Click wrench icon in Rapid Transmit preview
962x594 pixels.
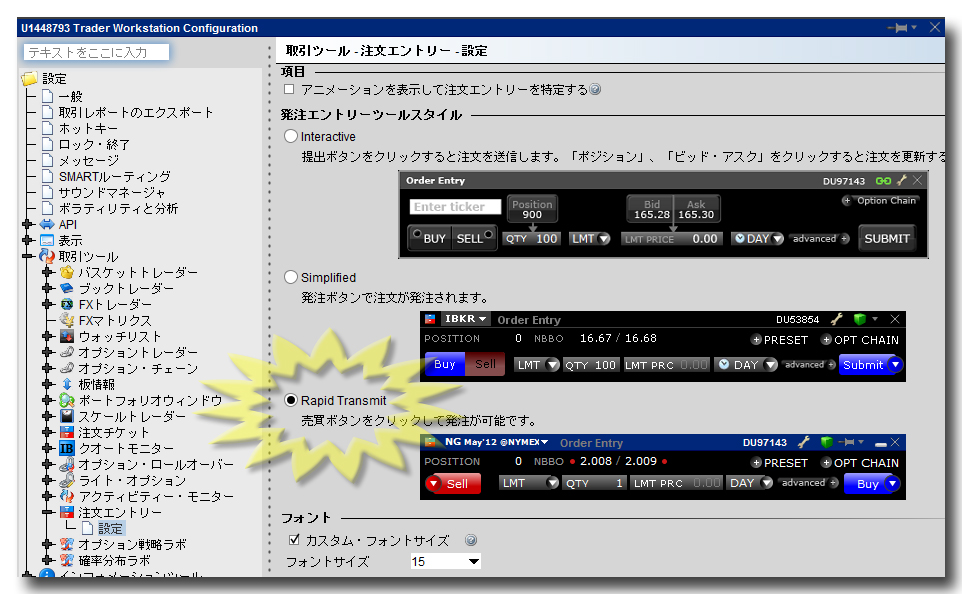click(x=804, y=442)
